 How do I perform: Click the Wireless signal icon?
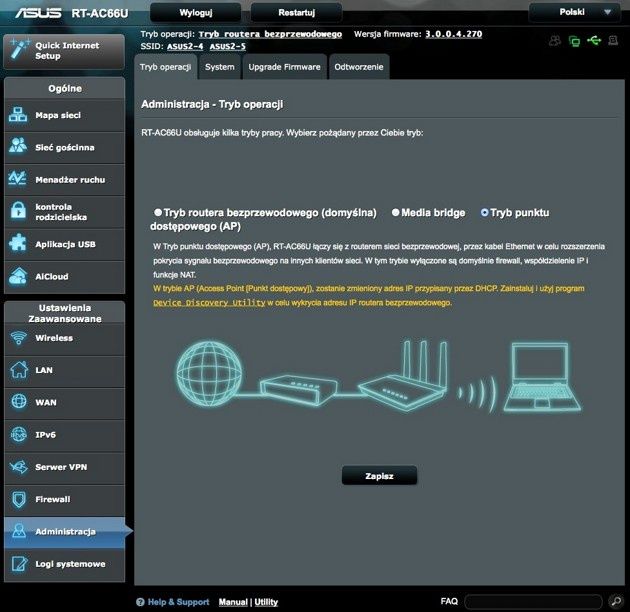18,338
